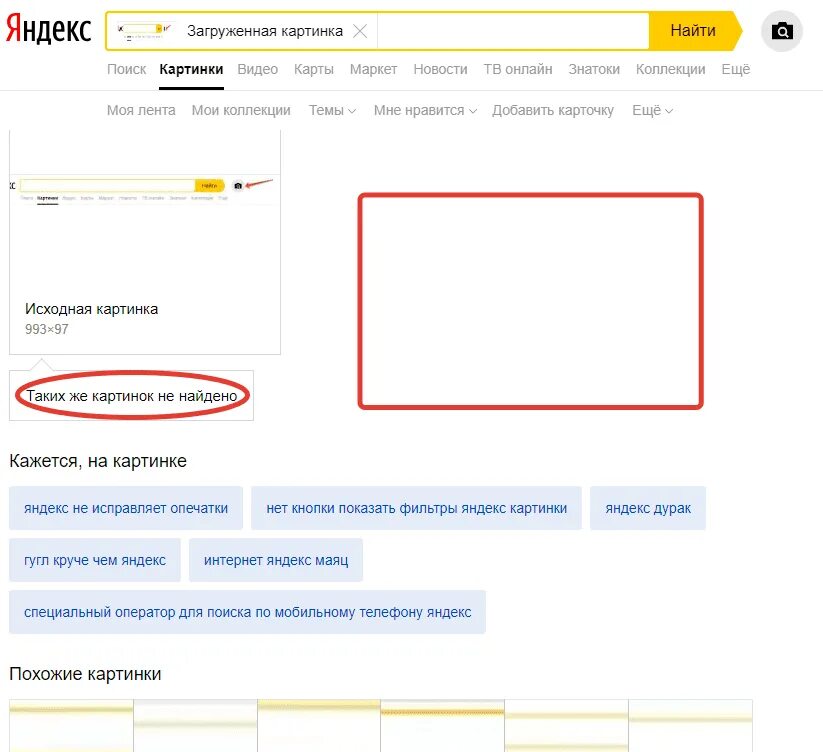Open the third similar image thumbnail
823x752 pixels.
319,726
